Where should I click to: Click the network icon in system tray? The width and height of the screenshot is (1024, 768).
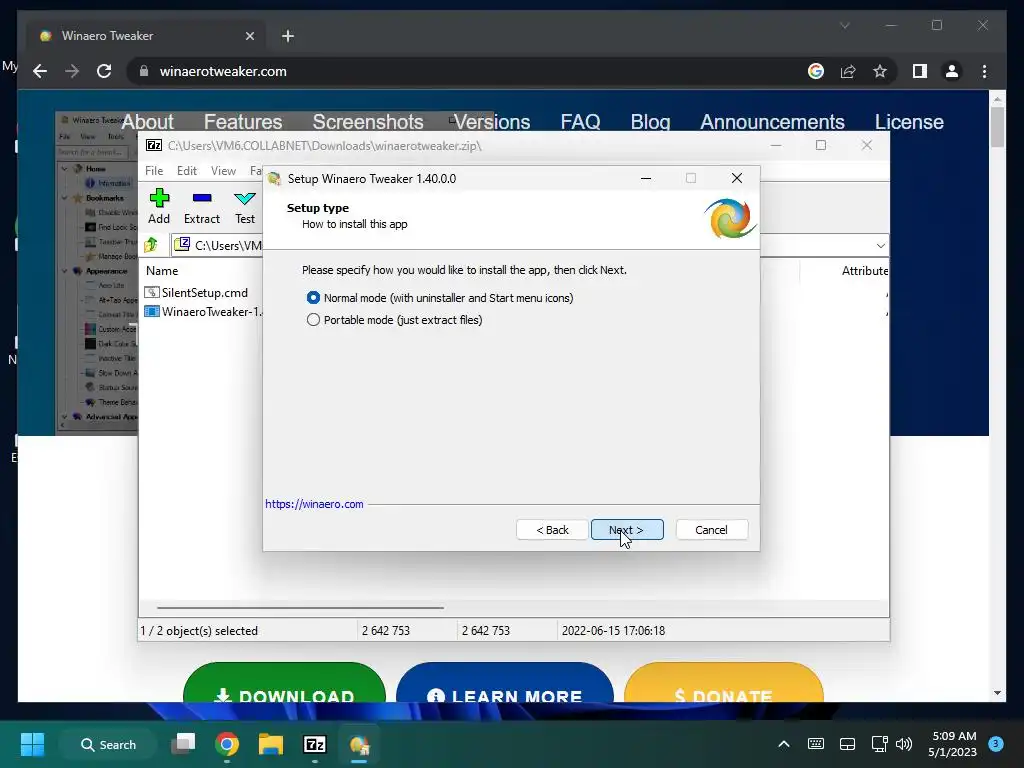coord(879,744)
